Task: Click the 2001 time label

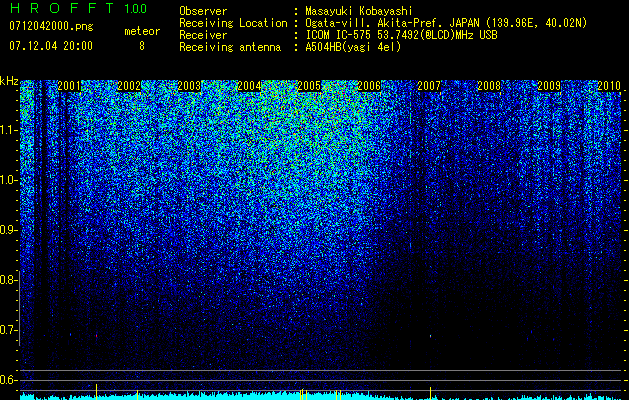Action: tap(69, 86)
